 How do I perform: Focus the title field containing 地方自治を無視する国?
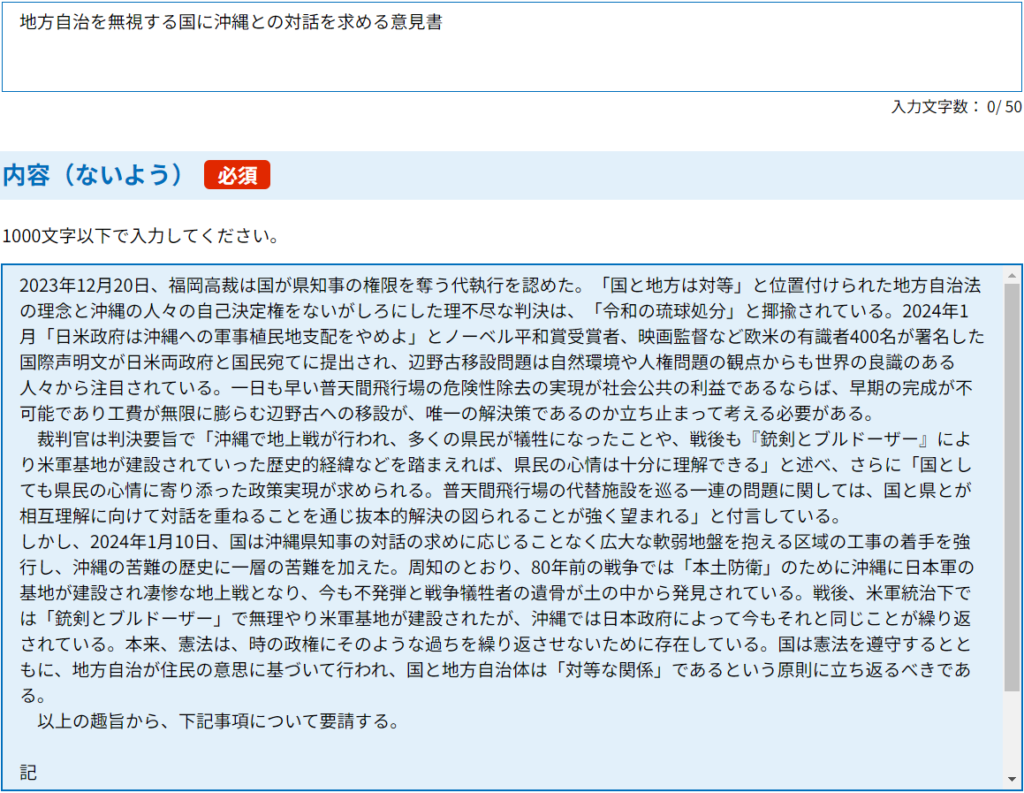pyautogui.click(x=230, y=22)
